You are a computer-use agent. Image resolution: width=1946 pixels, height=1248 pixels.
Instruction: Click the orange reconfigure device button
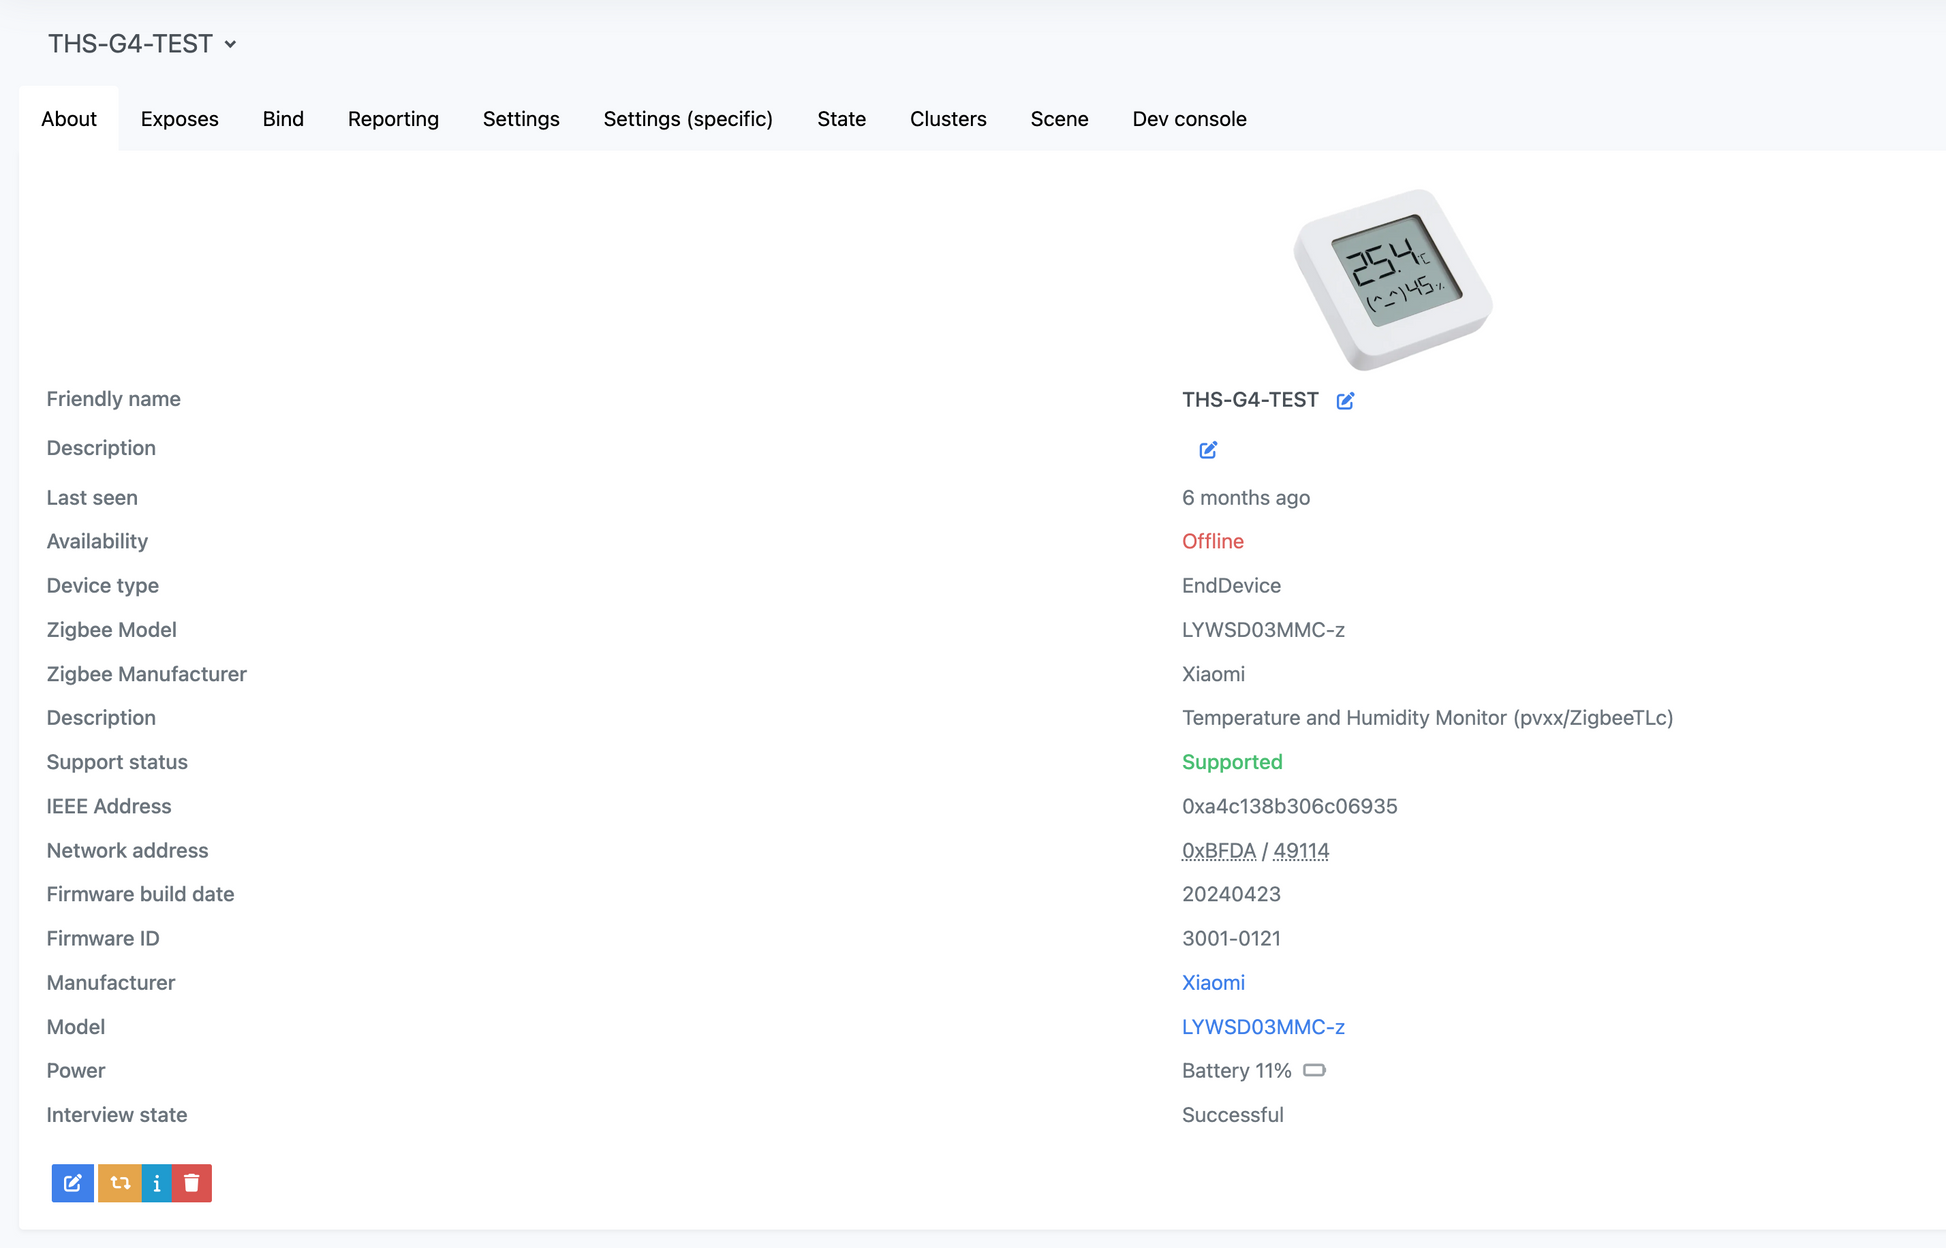[120, 1183]
